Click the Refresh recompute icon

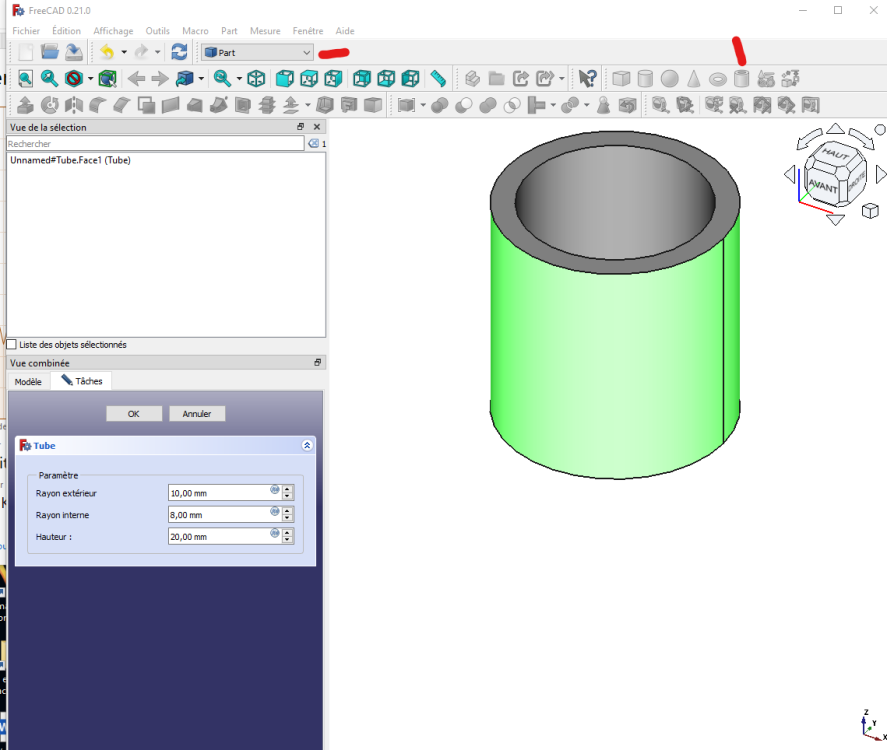pos(179,52)
